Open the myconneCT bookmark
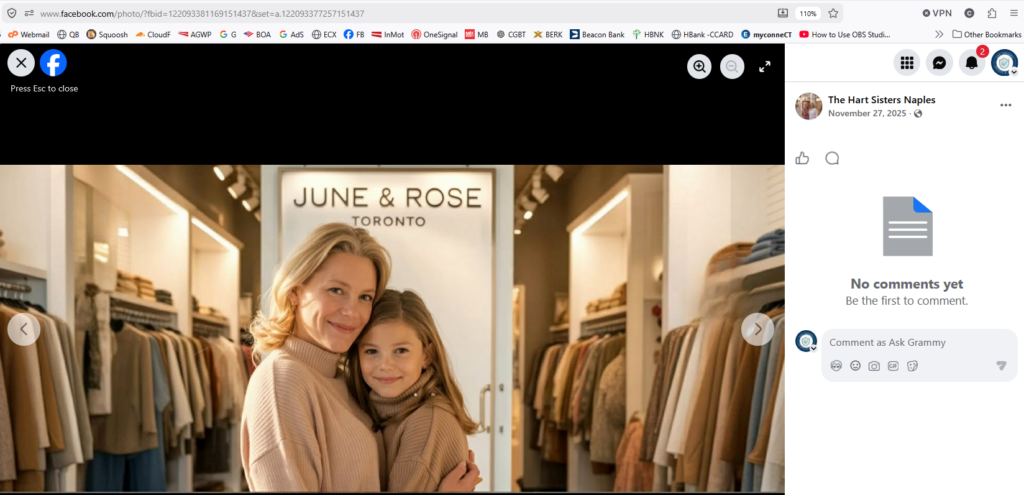 pos(766,35)
